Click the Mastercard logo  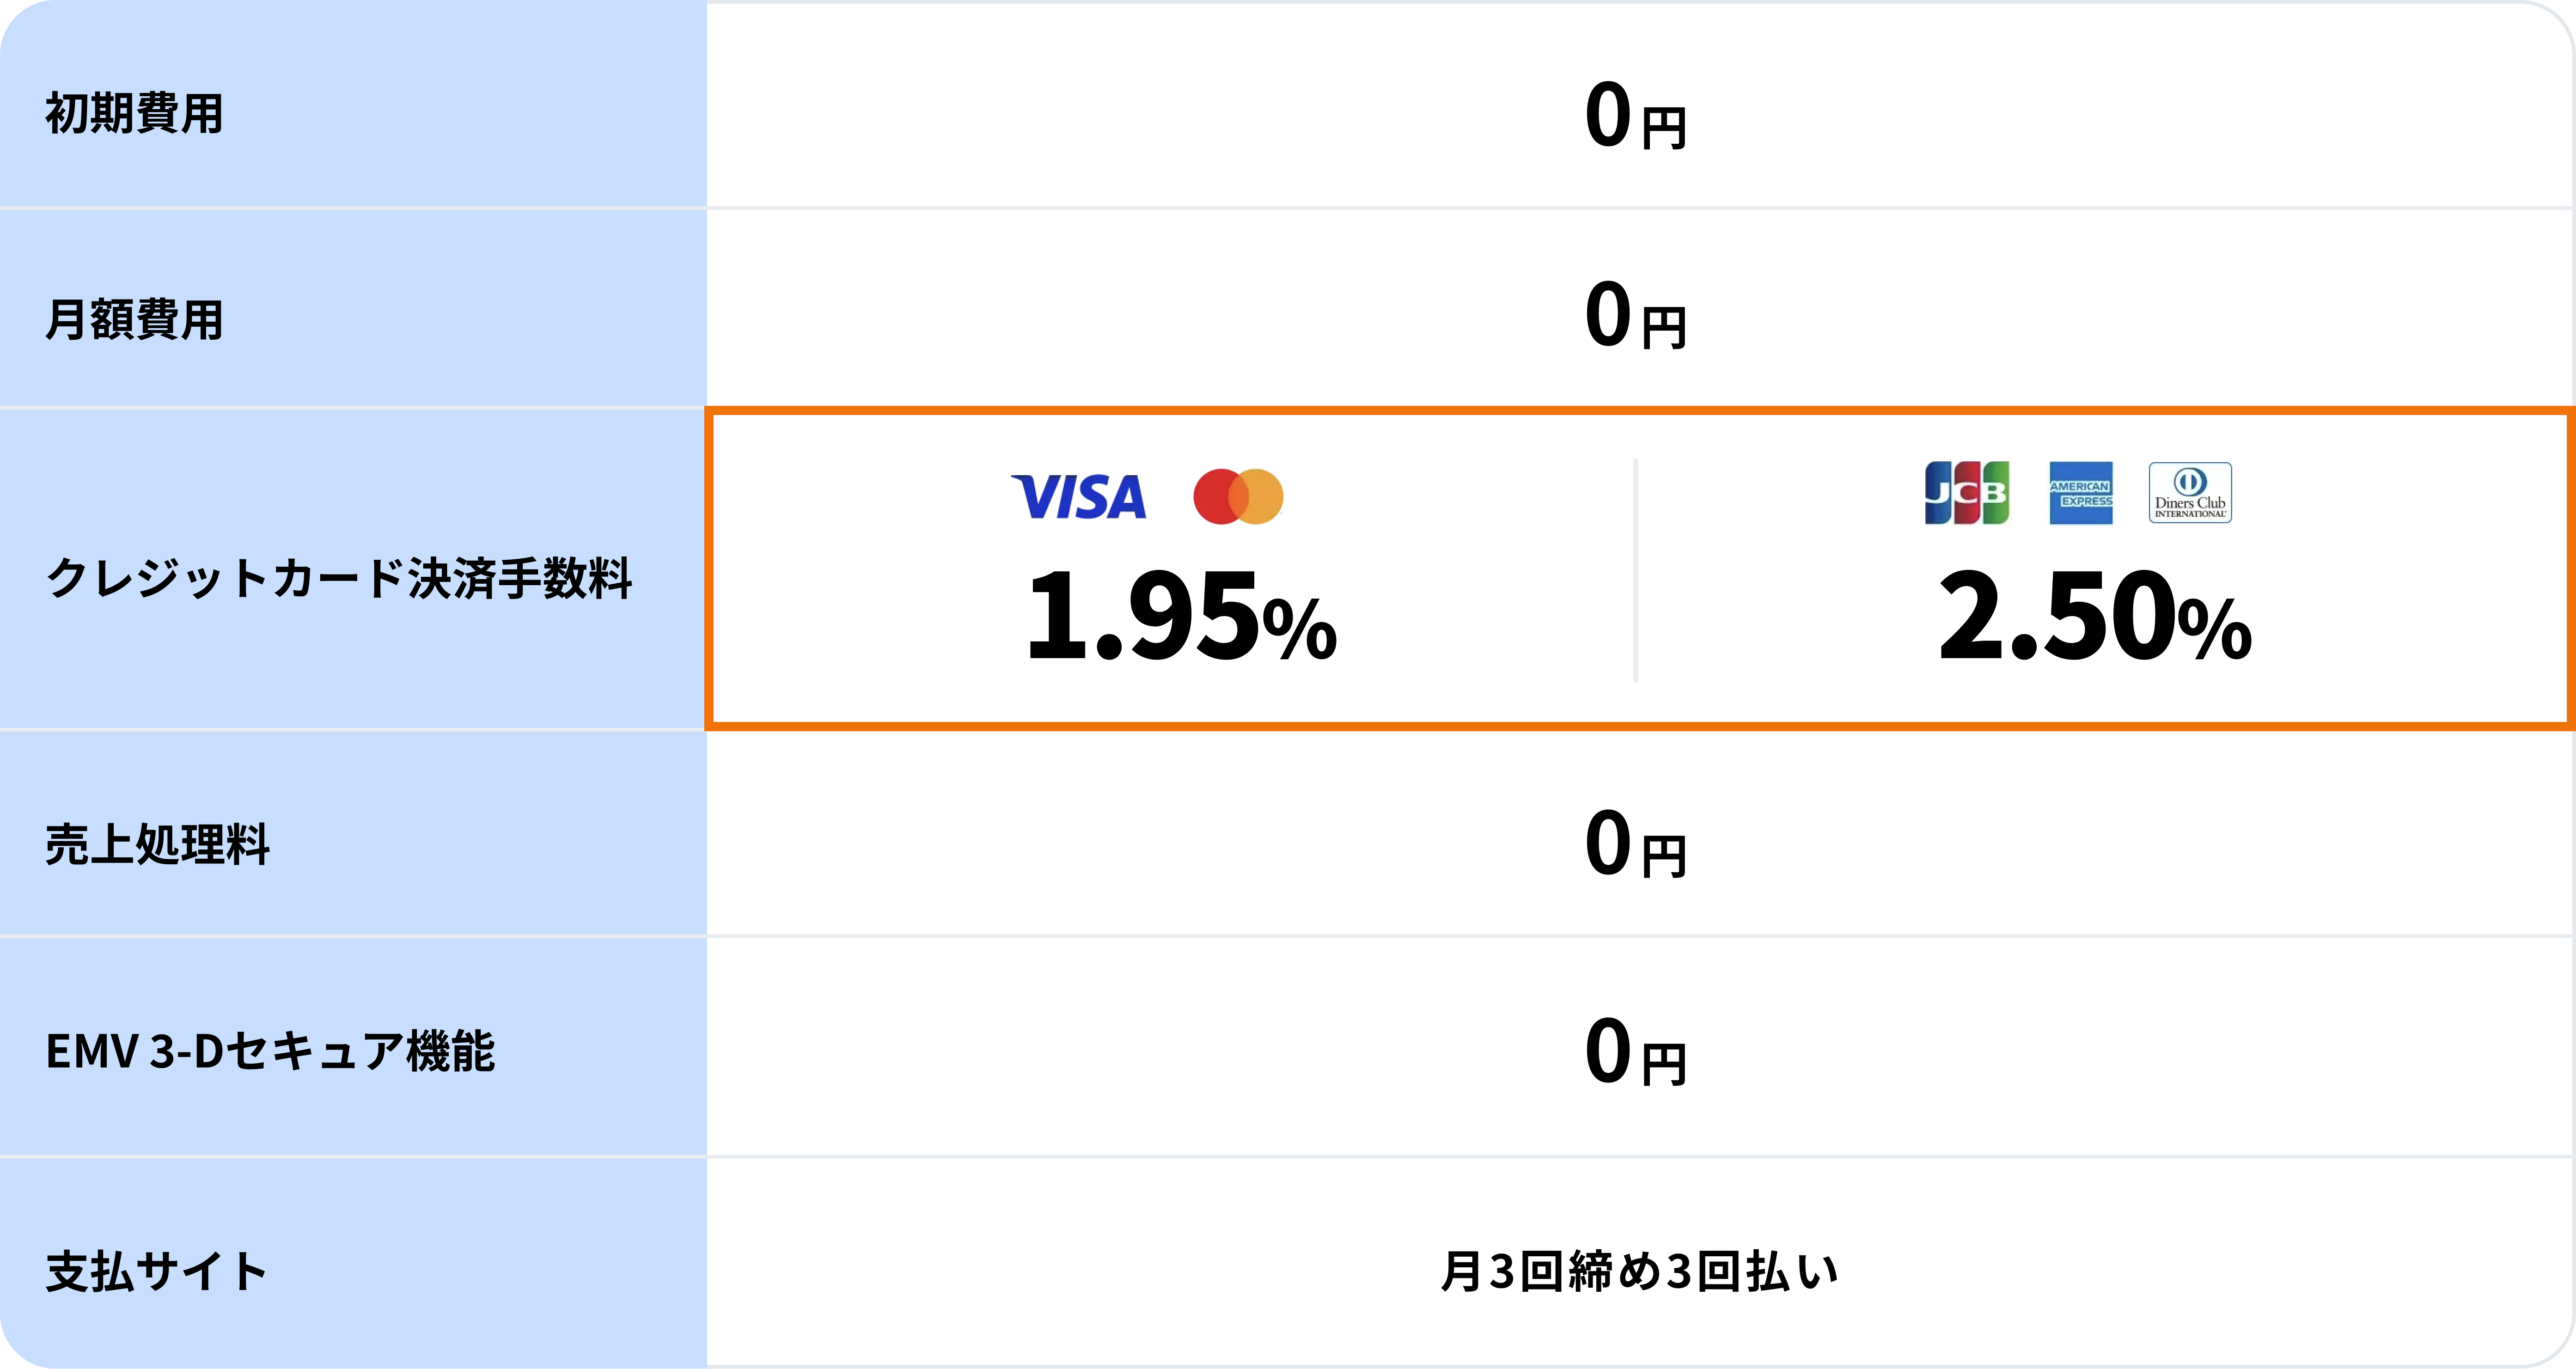[x=1238, y=496]
